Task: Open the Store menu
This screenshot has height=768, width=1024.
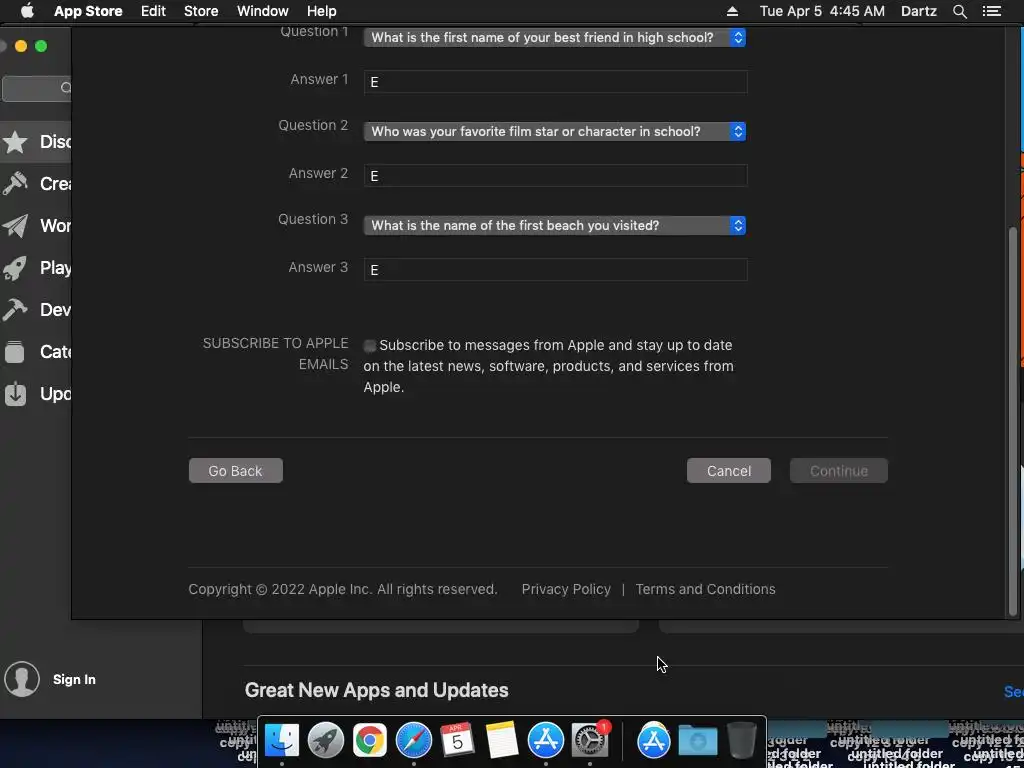Action: tap(201, 11)
